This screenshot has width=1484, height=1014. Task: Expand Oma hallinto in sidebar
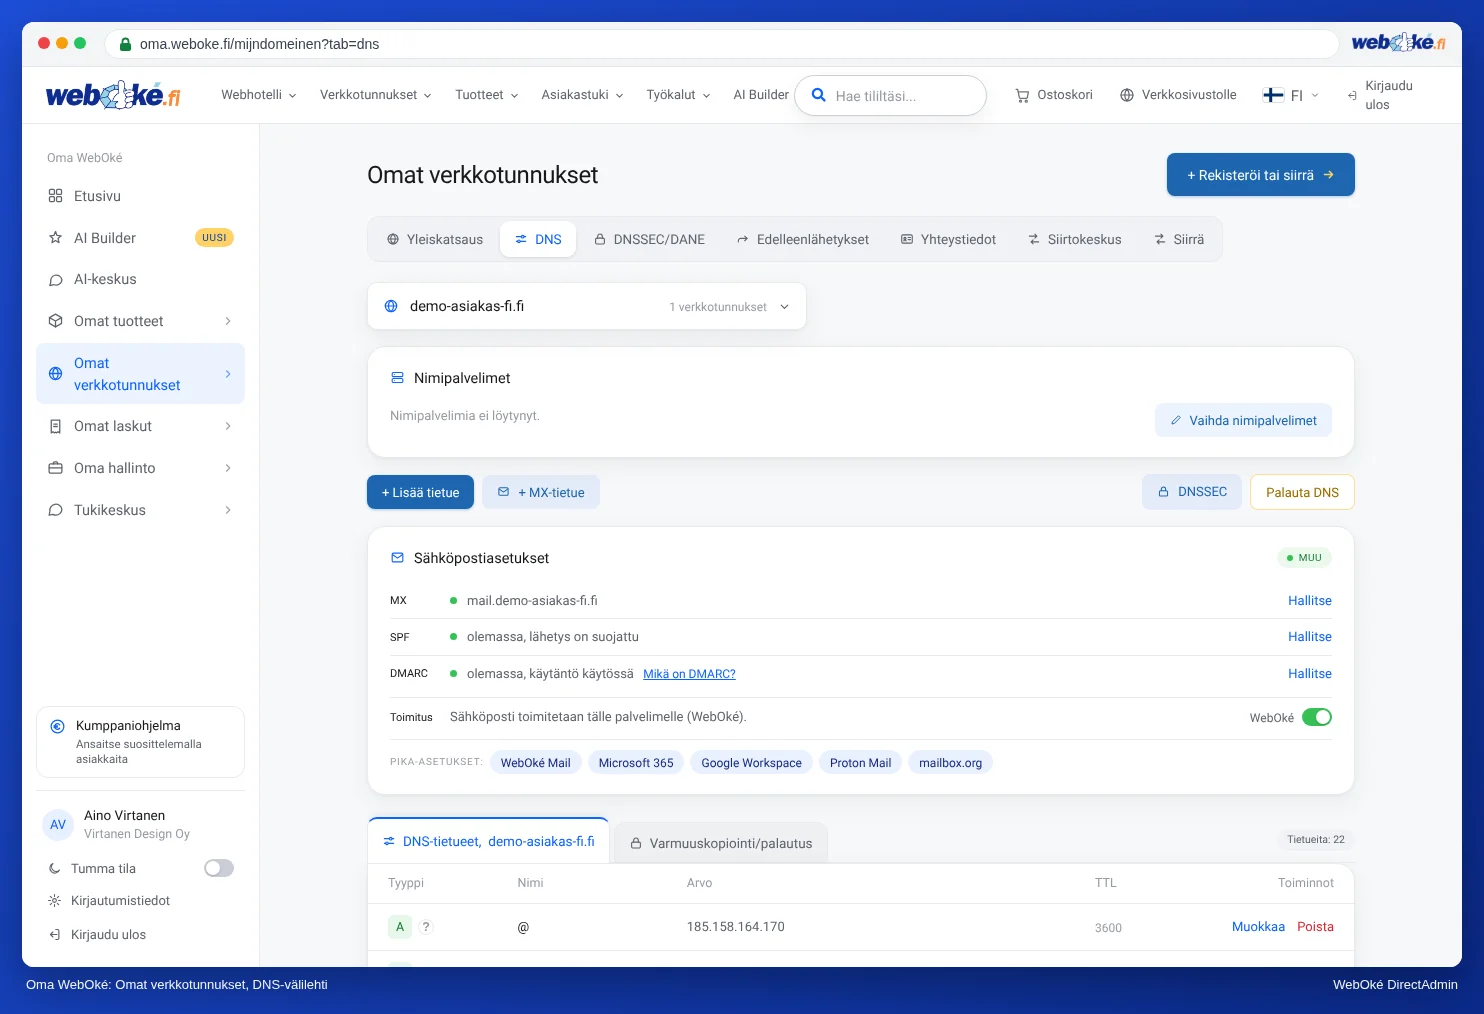[141, 468]
